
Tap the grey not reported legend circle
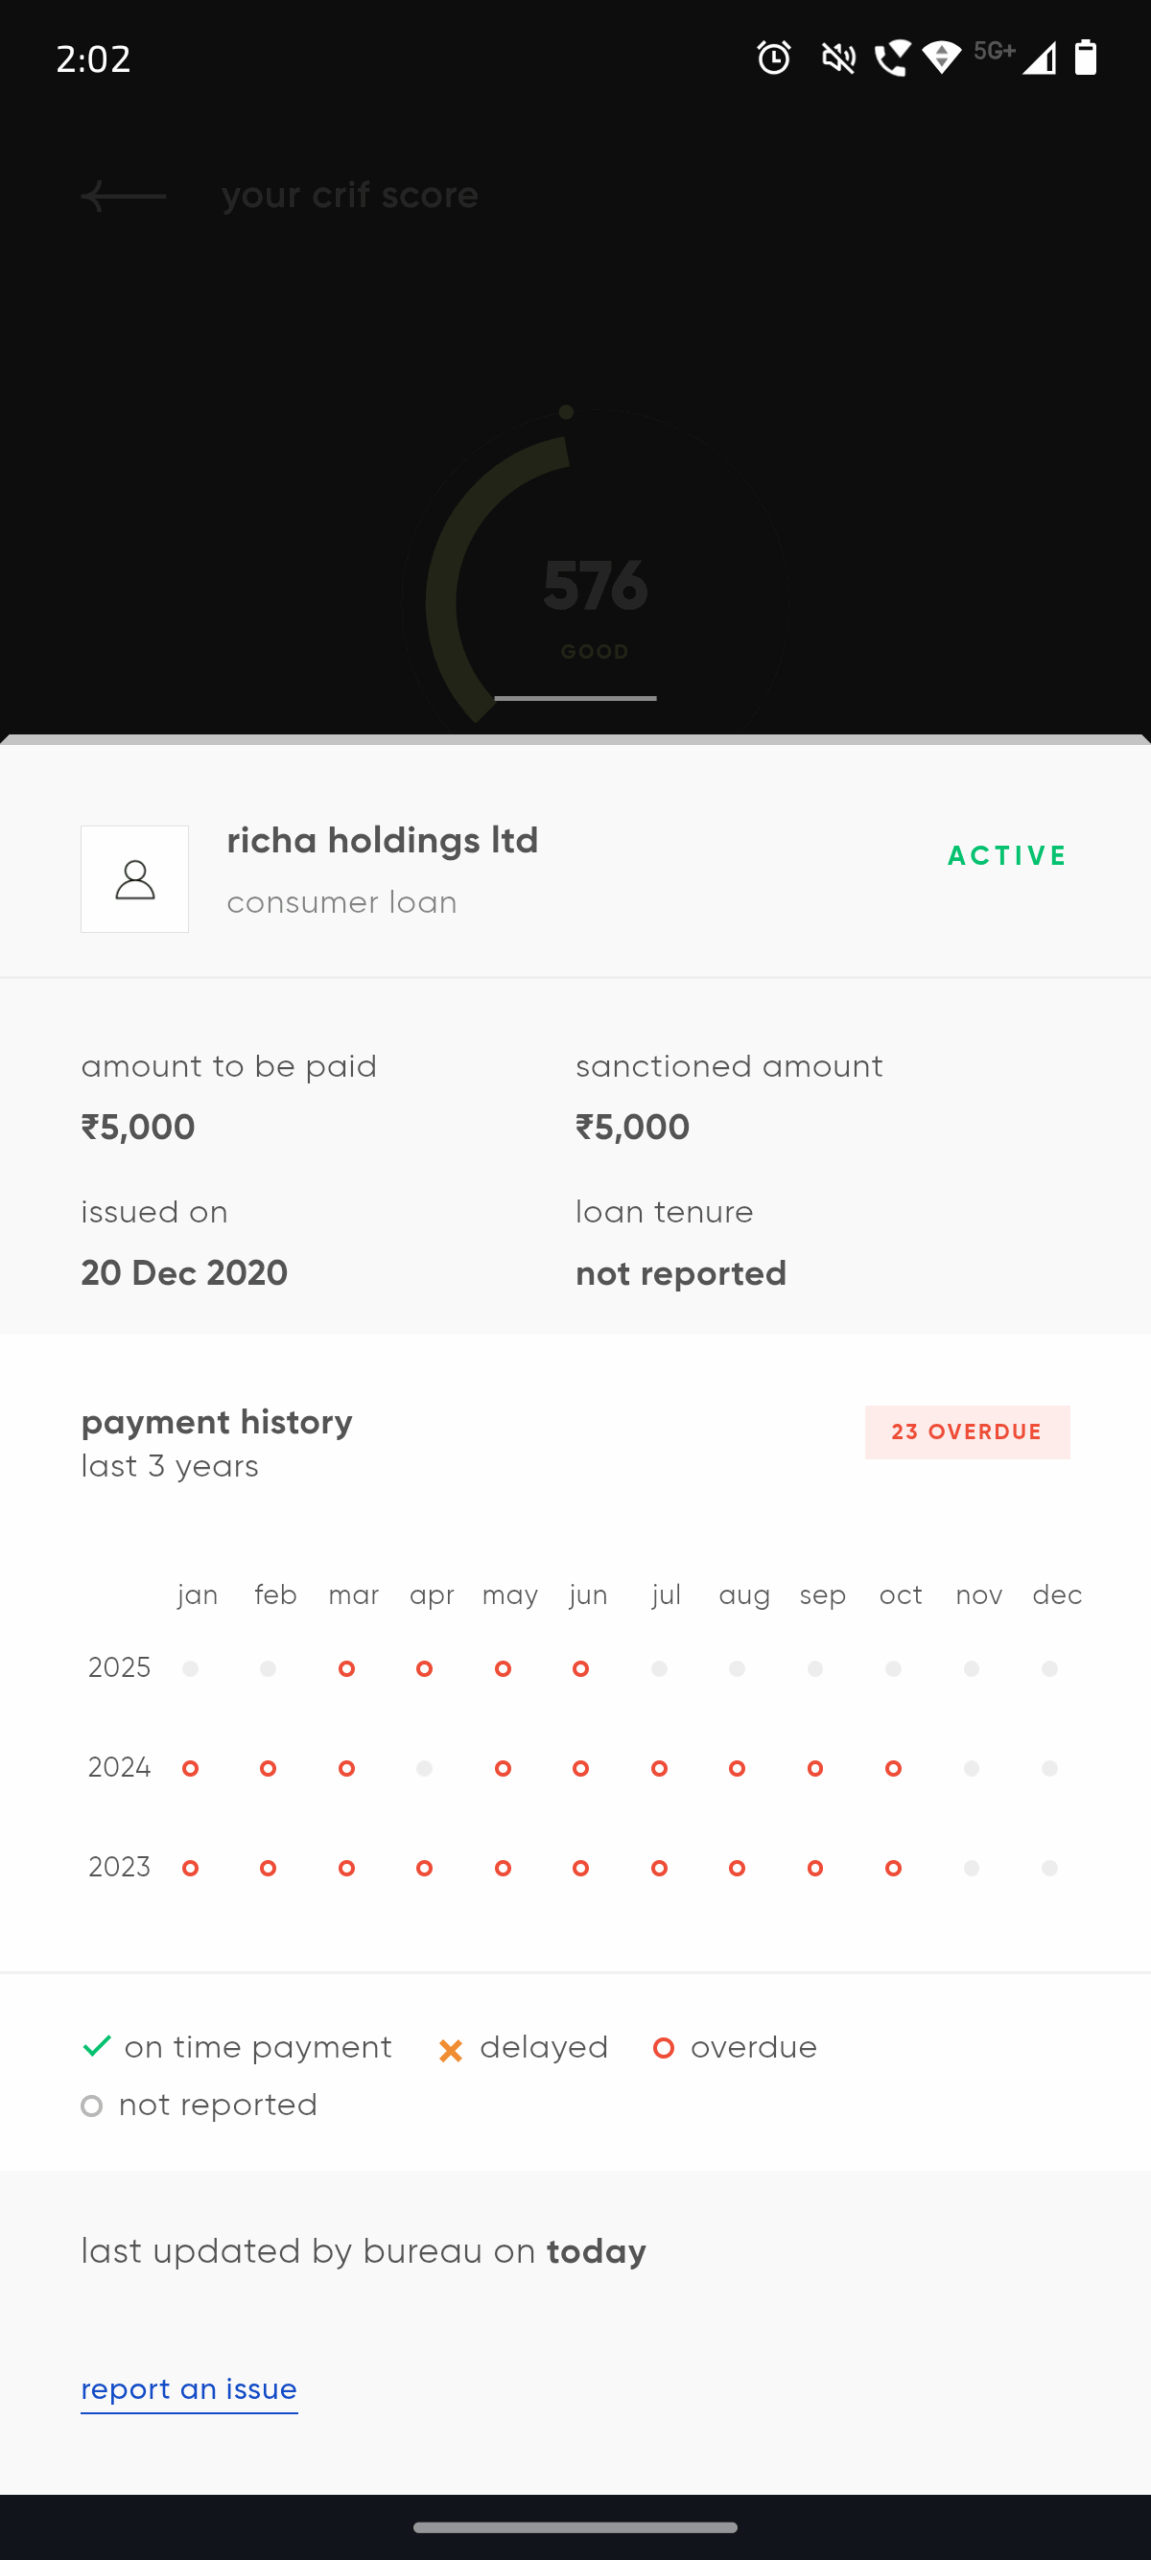pyautogui.click(x=92, y=2106)
